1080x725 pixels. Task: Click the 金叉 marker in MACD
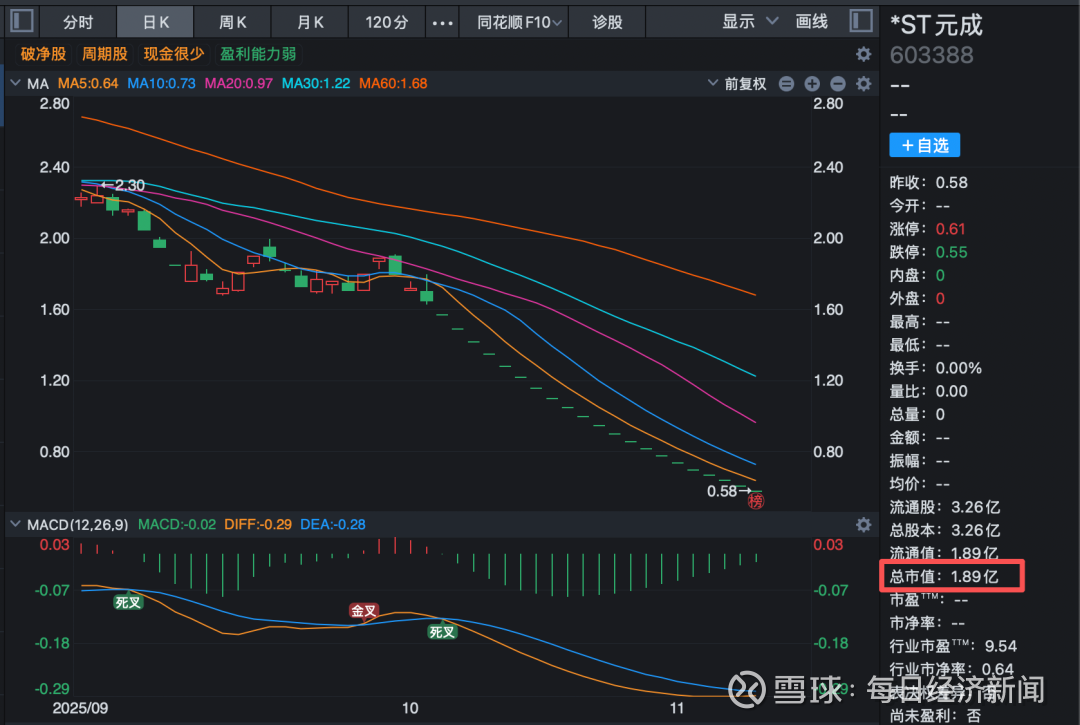click(364, 610)
